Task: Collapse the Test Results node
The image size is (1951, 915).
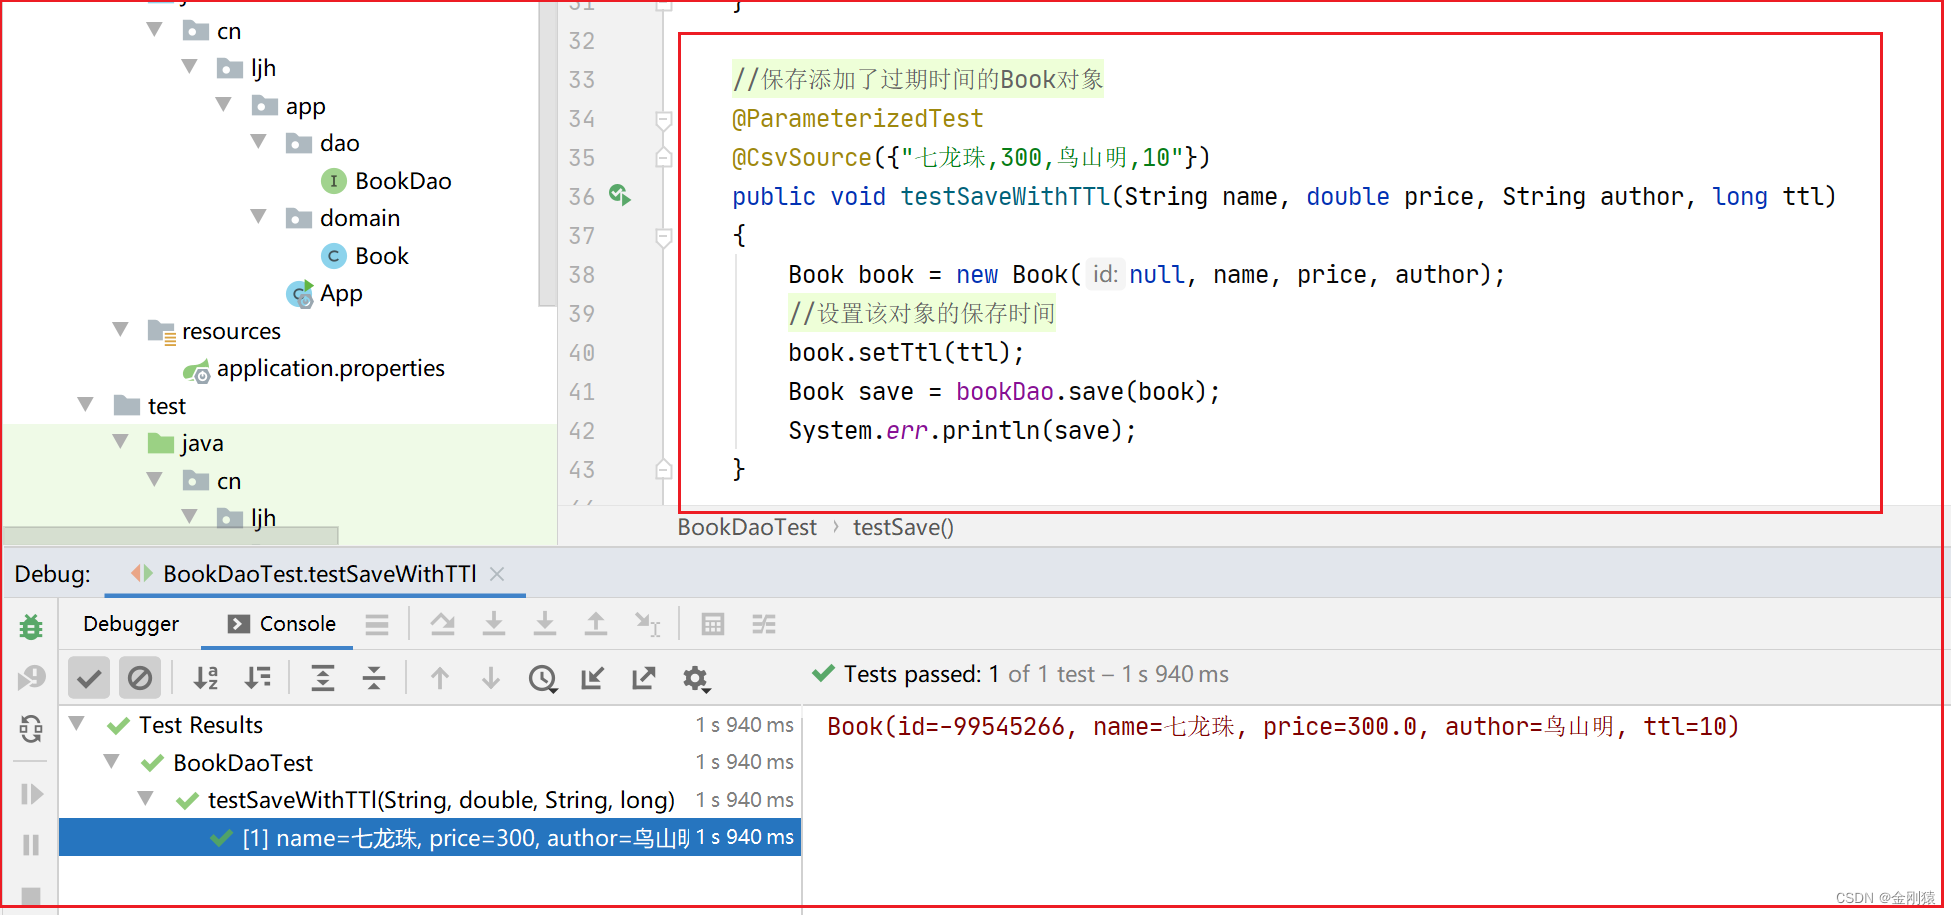Action: 77,723
